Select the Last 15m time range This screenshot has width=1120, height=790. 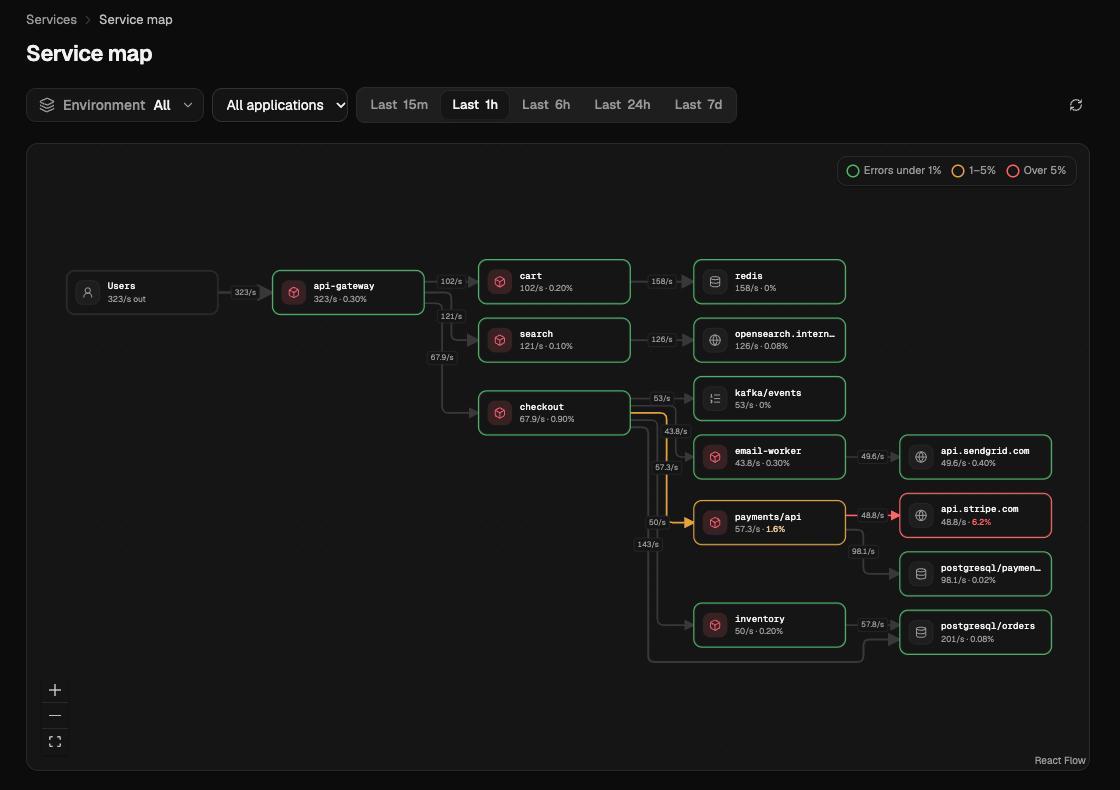click(399, 105)
